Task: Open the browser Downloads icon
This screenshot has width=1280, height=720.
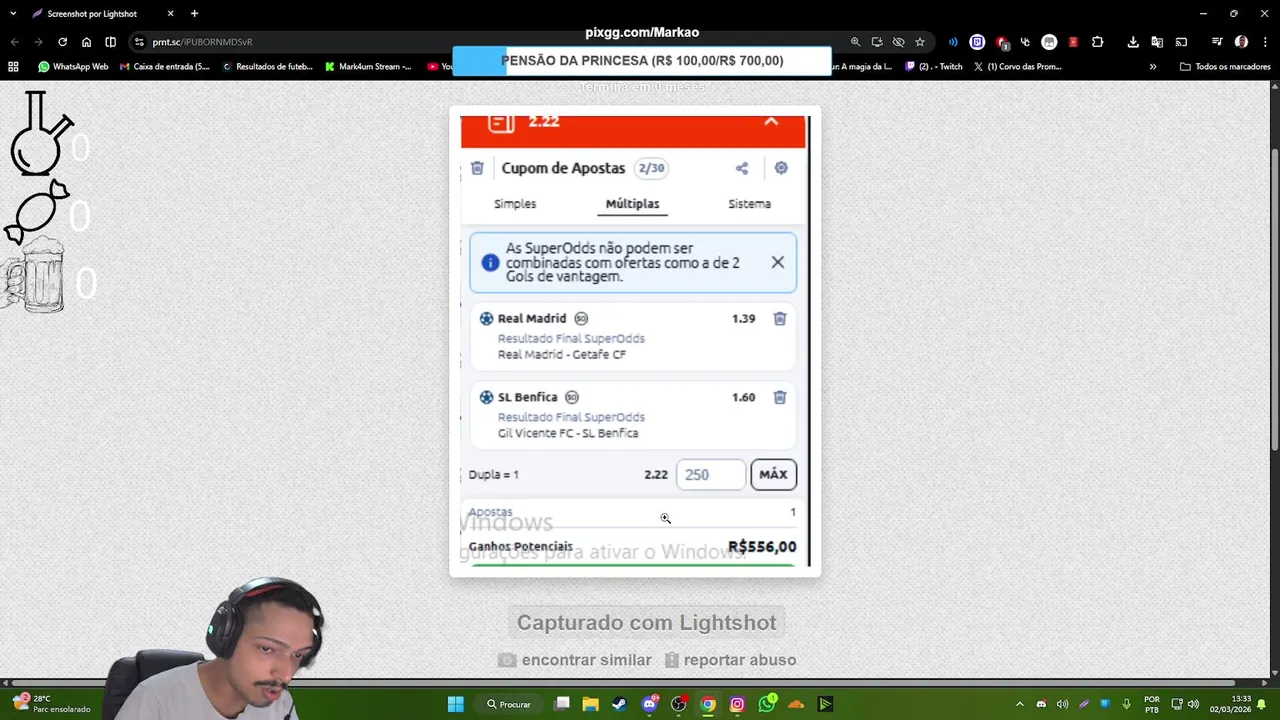Action: 1133,42
